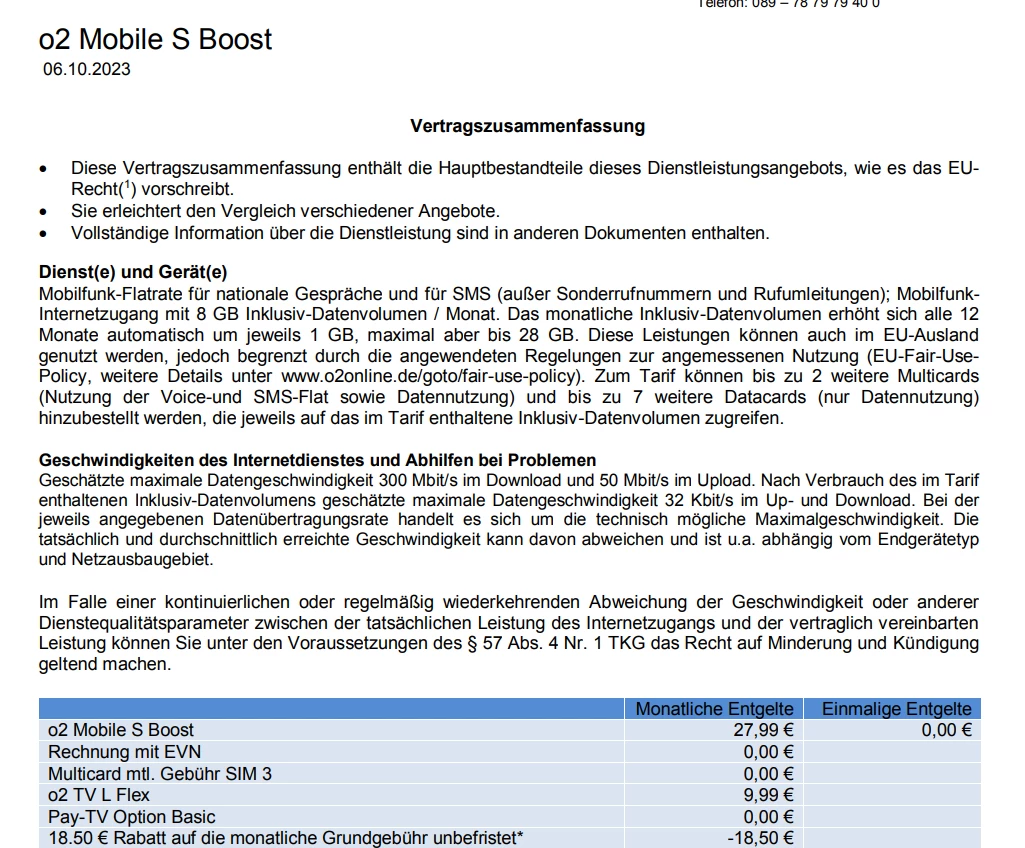Click the 'Pay-TV Option Basic' row label
The width and height of the screenshot is (1025, 848).
point(131,817)
